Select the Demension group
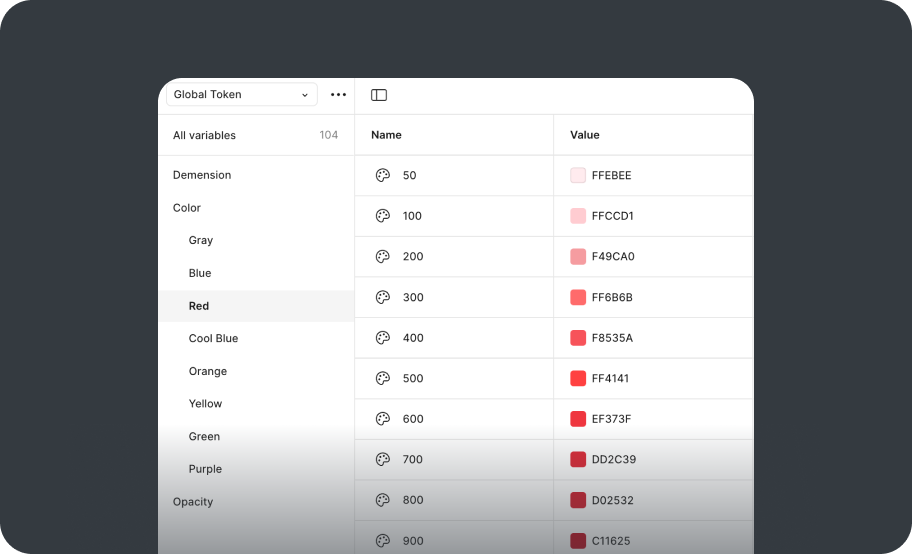This screenshot has width=912, height=554. pyautogui.click(x=202, y=175)
